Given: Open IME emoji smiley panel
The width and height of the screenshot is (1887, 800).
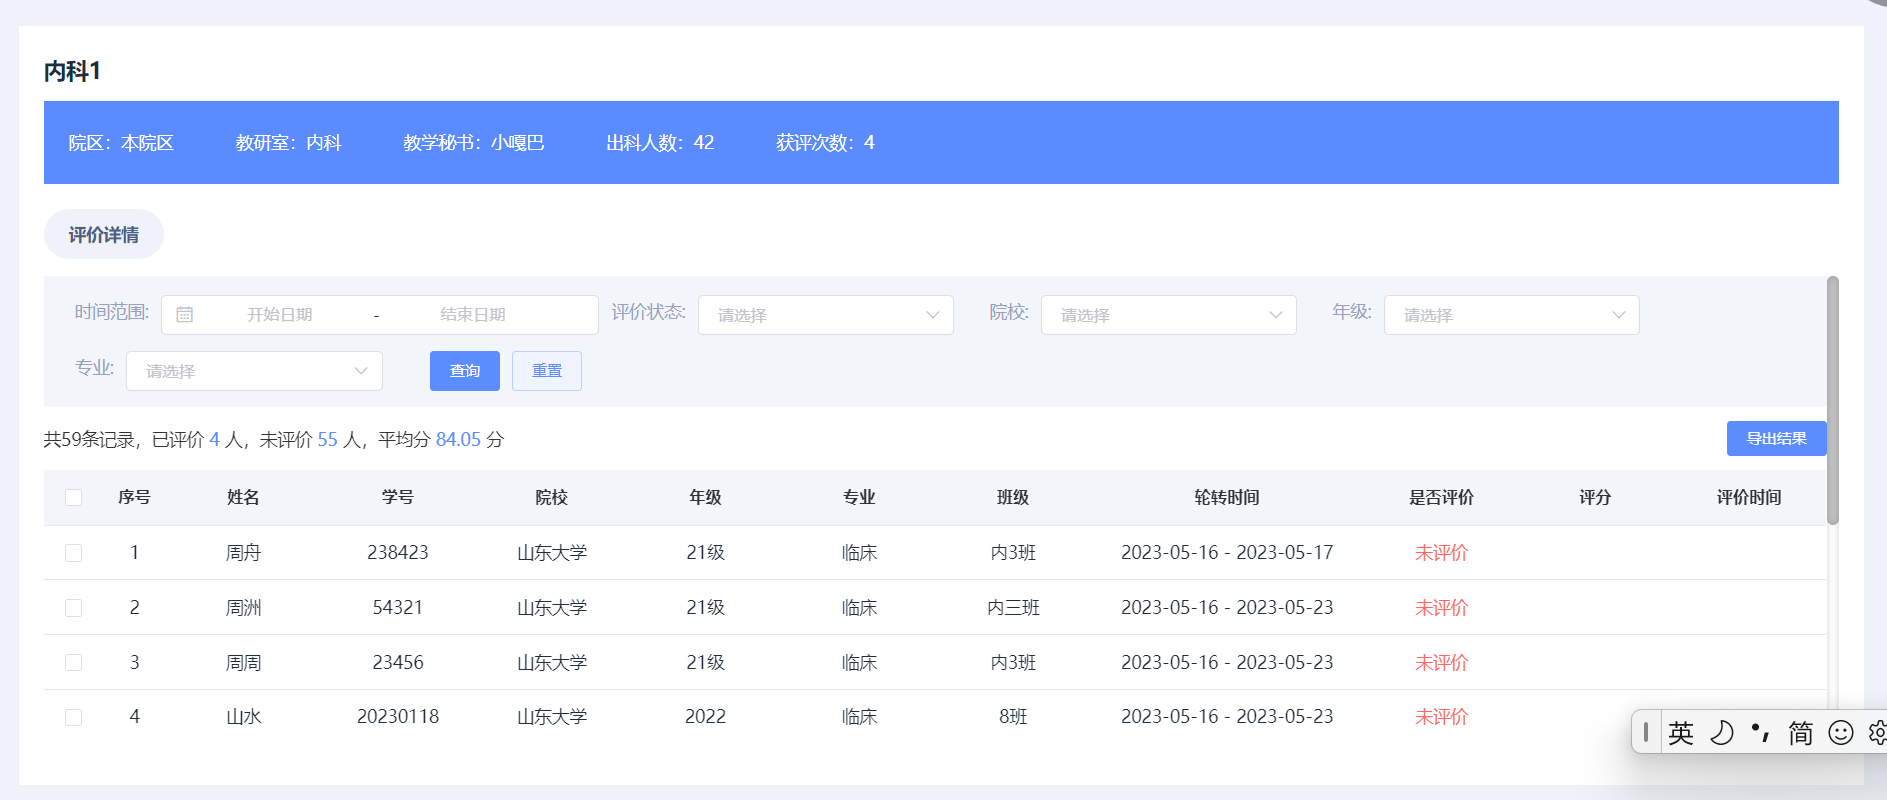Looking at the screenshot, I should pos(1841,733).
